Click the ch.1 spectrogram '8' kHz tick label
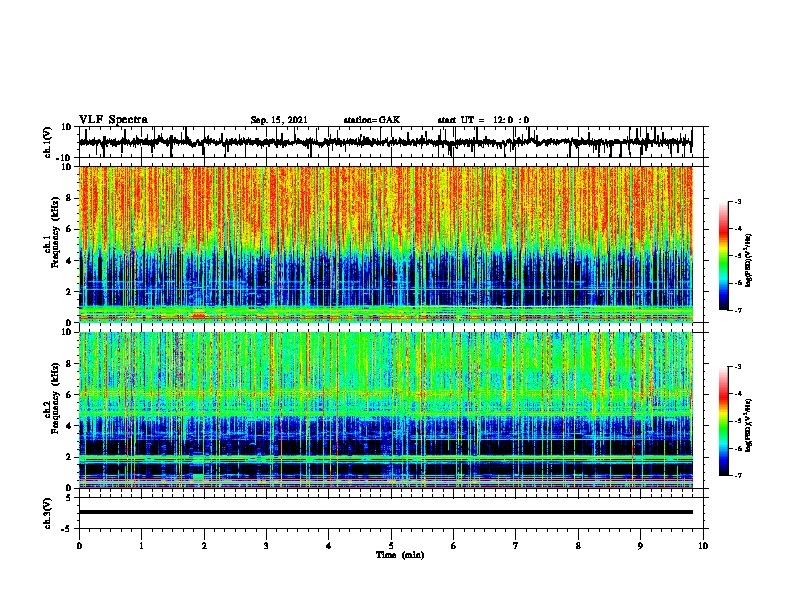Viewport: 792px width, 612px height. [x=70, y=198]
